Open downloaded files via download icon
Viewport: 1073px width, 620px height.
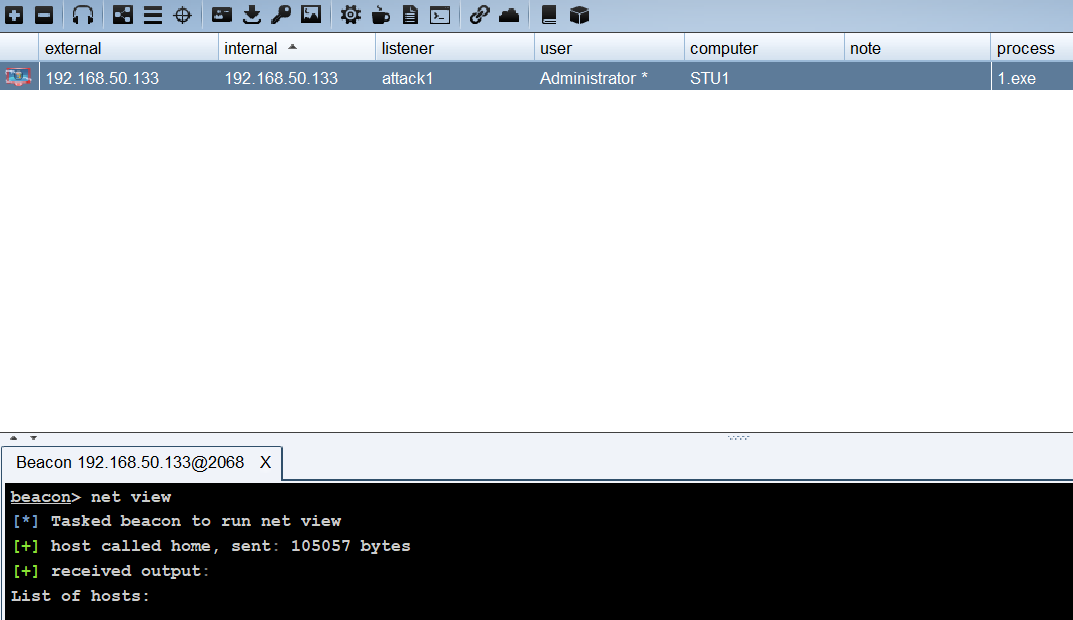(x=252, y=15)
